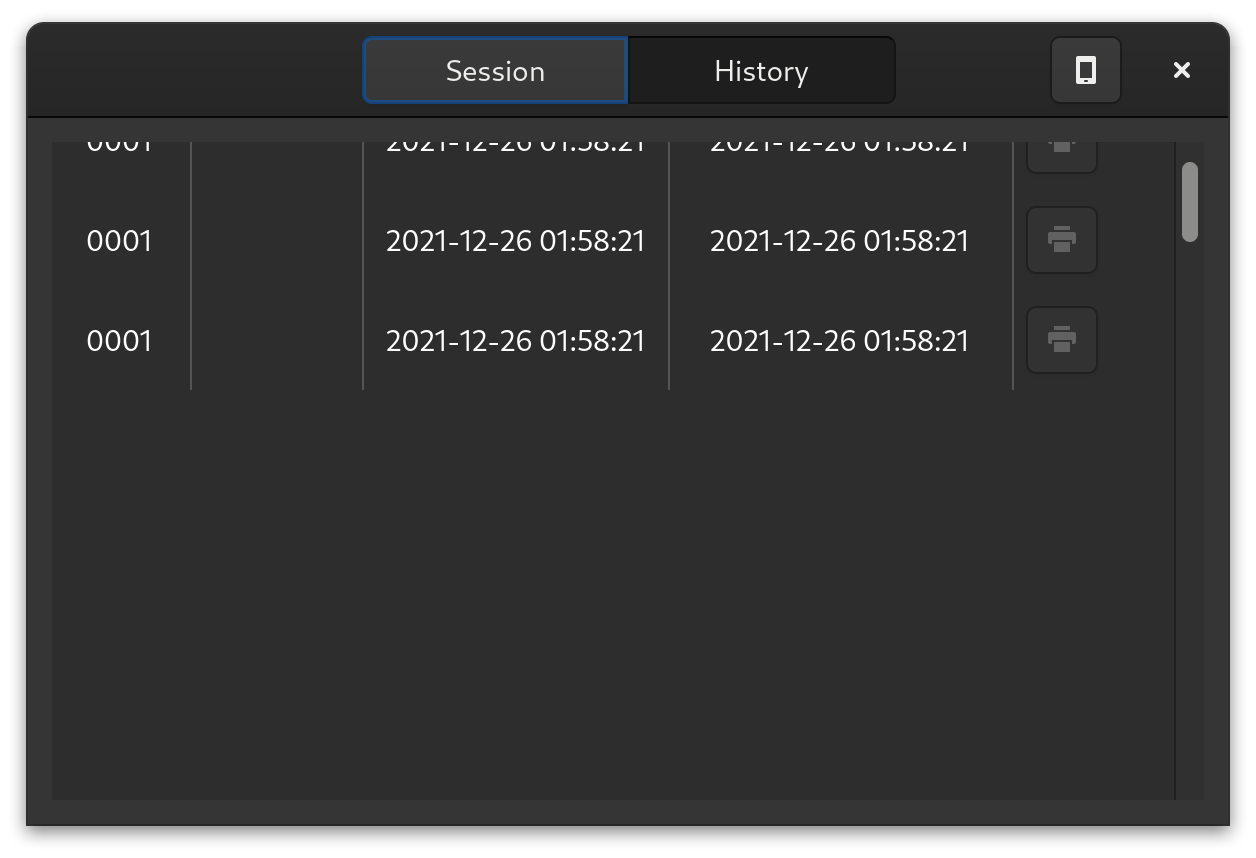This screenshot has width=1256, height=858.
Task: Click the timestamp 2021-12-26 01:58:21 in row two
Action: [x=515, y=240]
